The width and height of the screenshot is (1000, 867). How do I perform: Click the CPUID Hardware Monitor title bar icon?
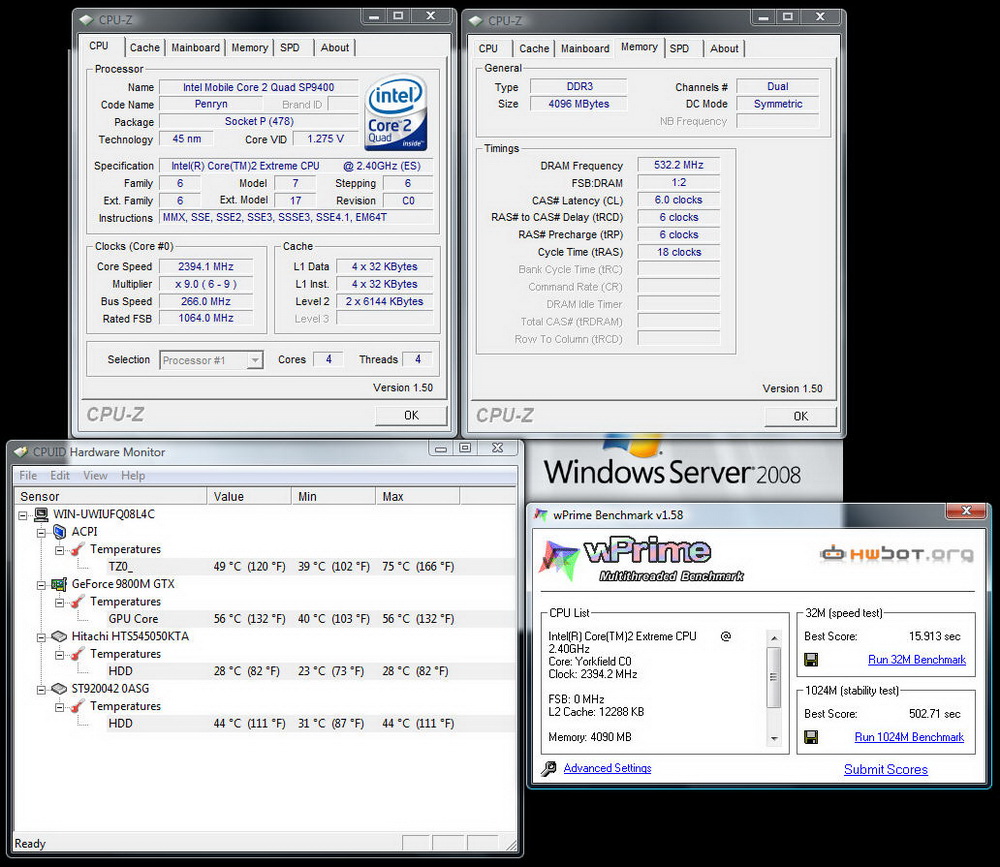pos(21,452)
